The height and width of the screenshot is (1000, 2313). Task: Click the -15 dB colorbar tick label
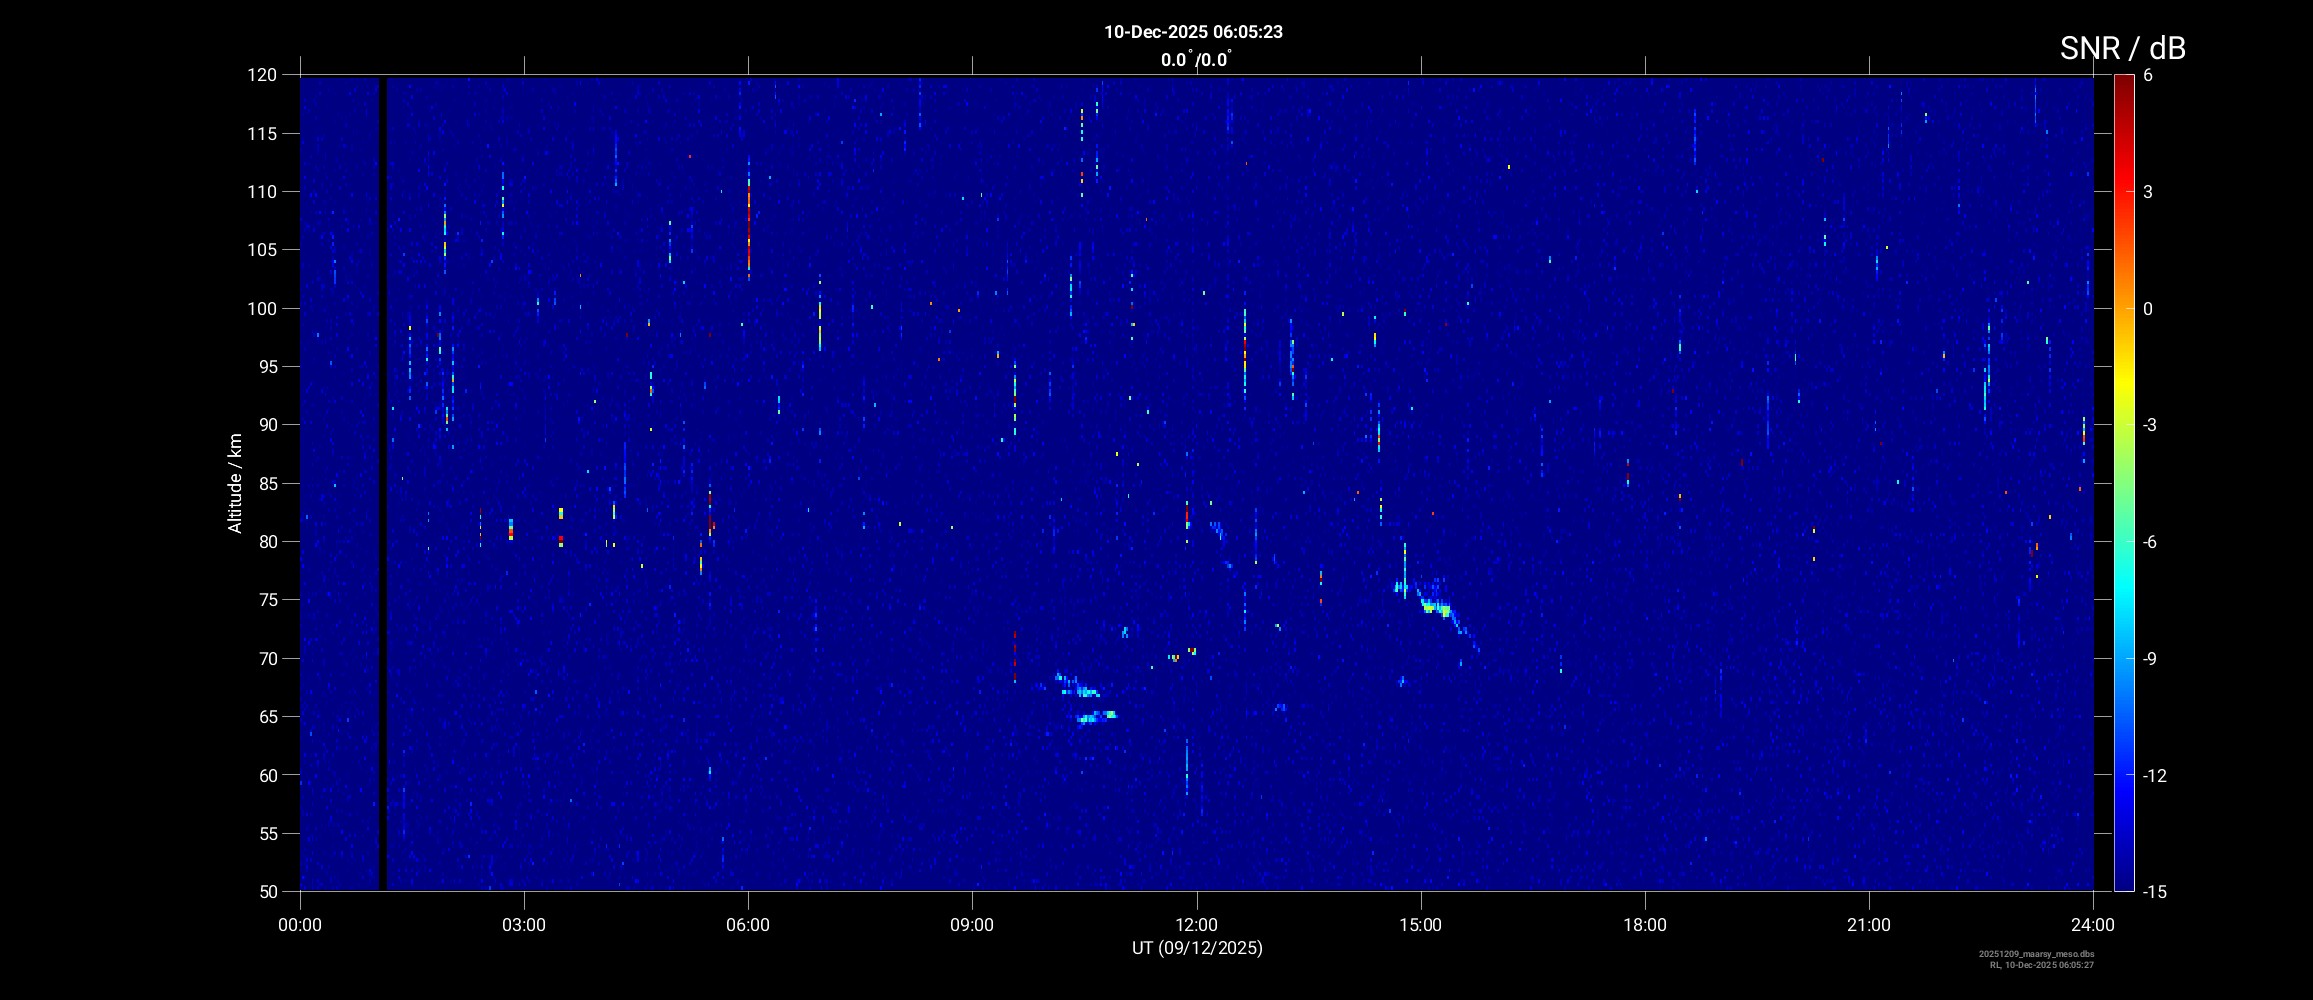[x=2155, y=891]
